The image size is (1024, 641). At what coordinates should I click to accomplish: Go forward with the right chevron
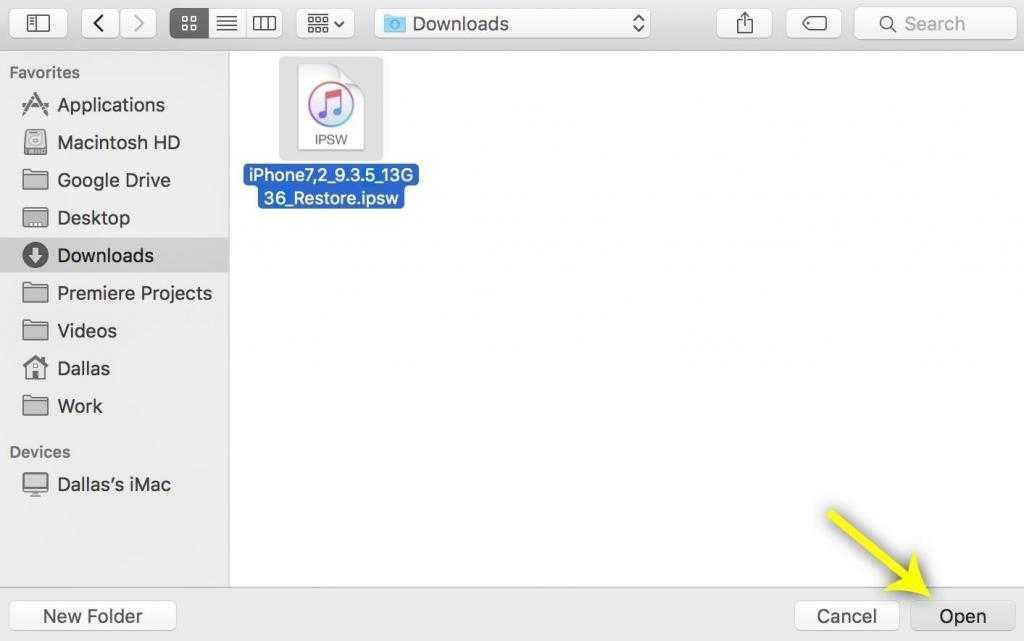point(138,24)
